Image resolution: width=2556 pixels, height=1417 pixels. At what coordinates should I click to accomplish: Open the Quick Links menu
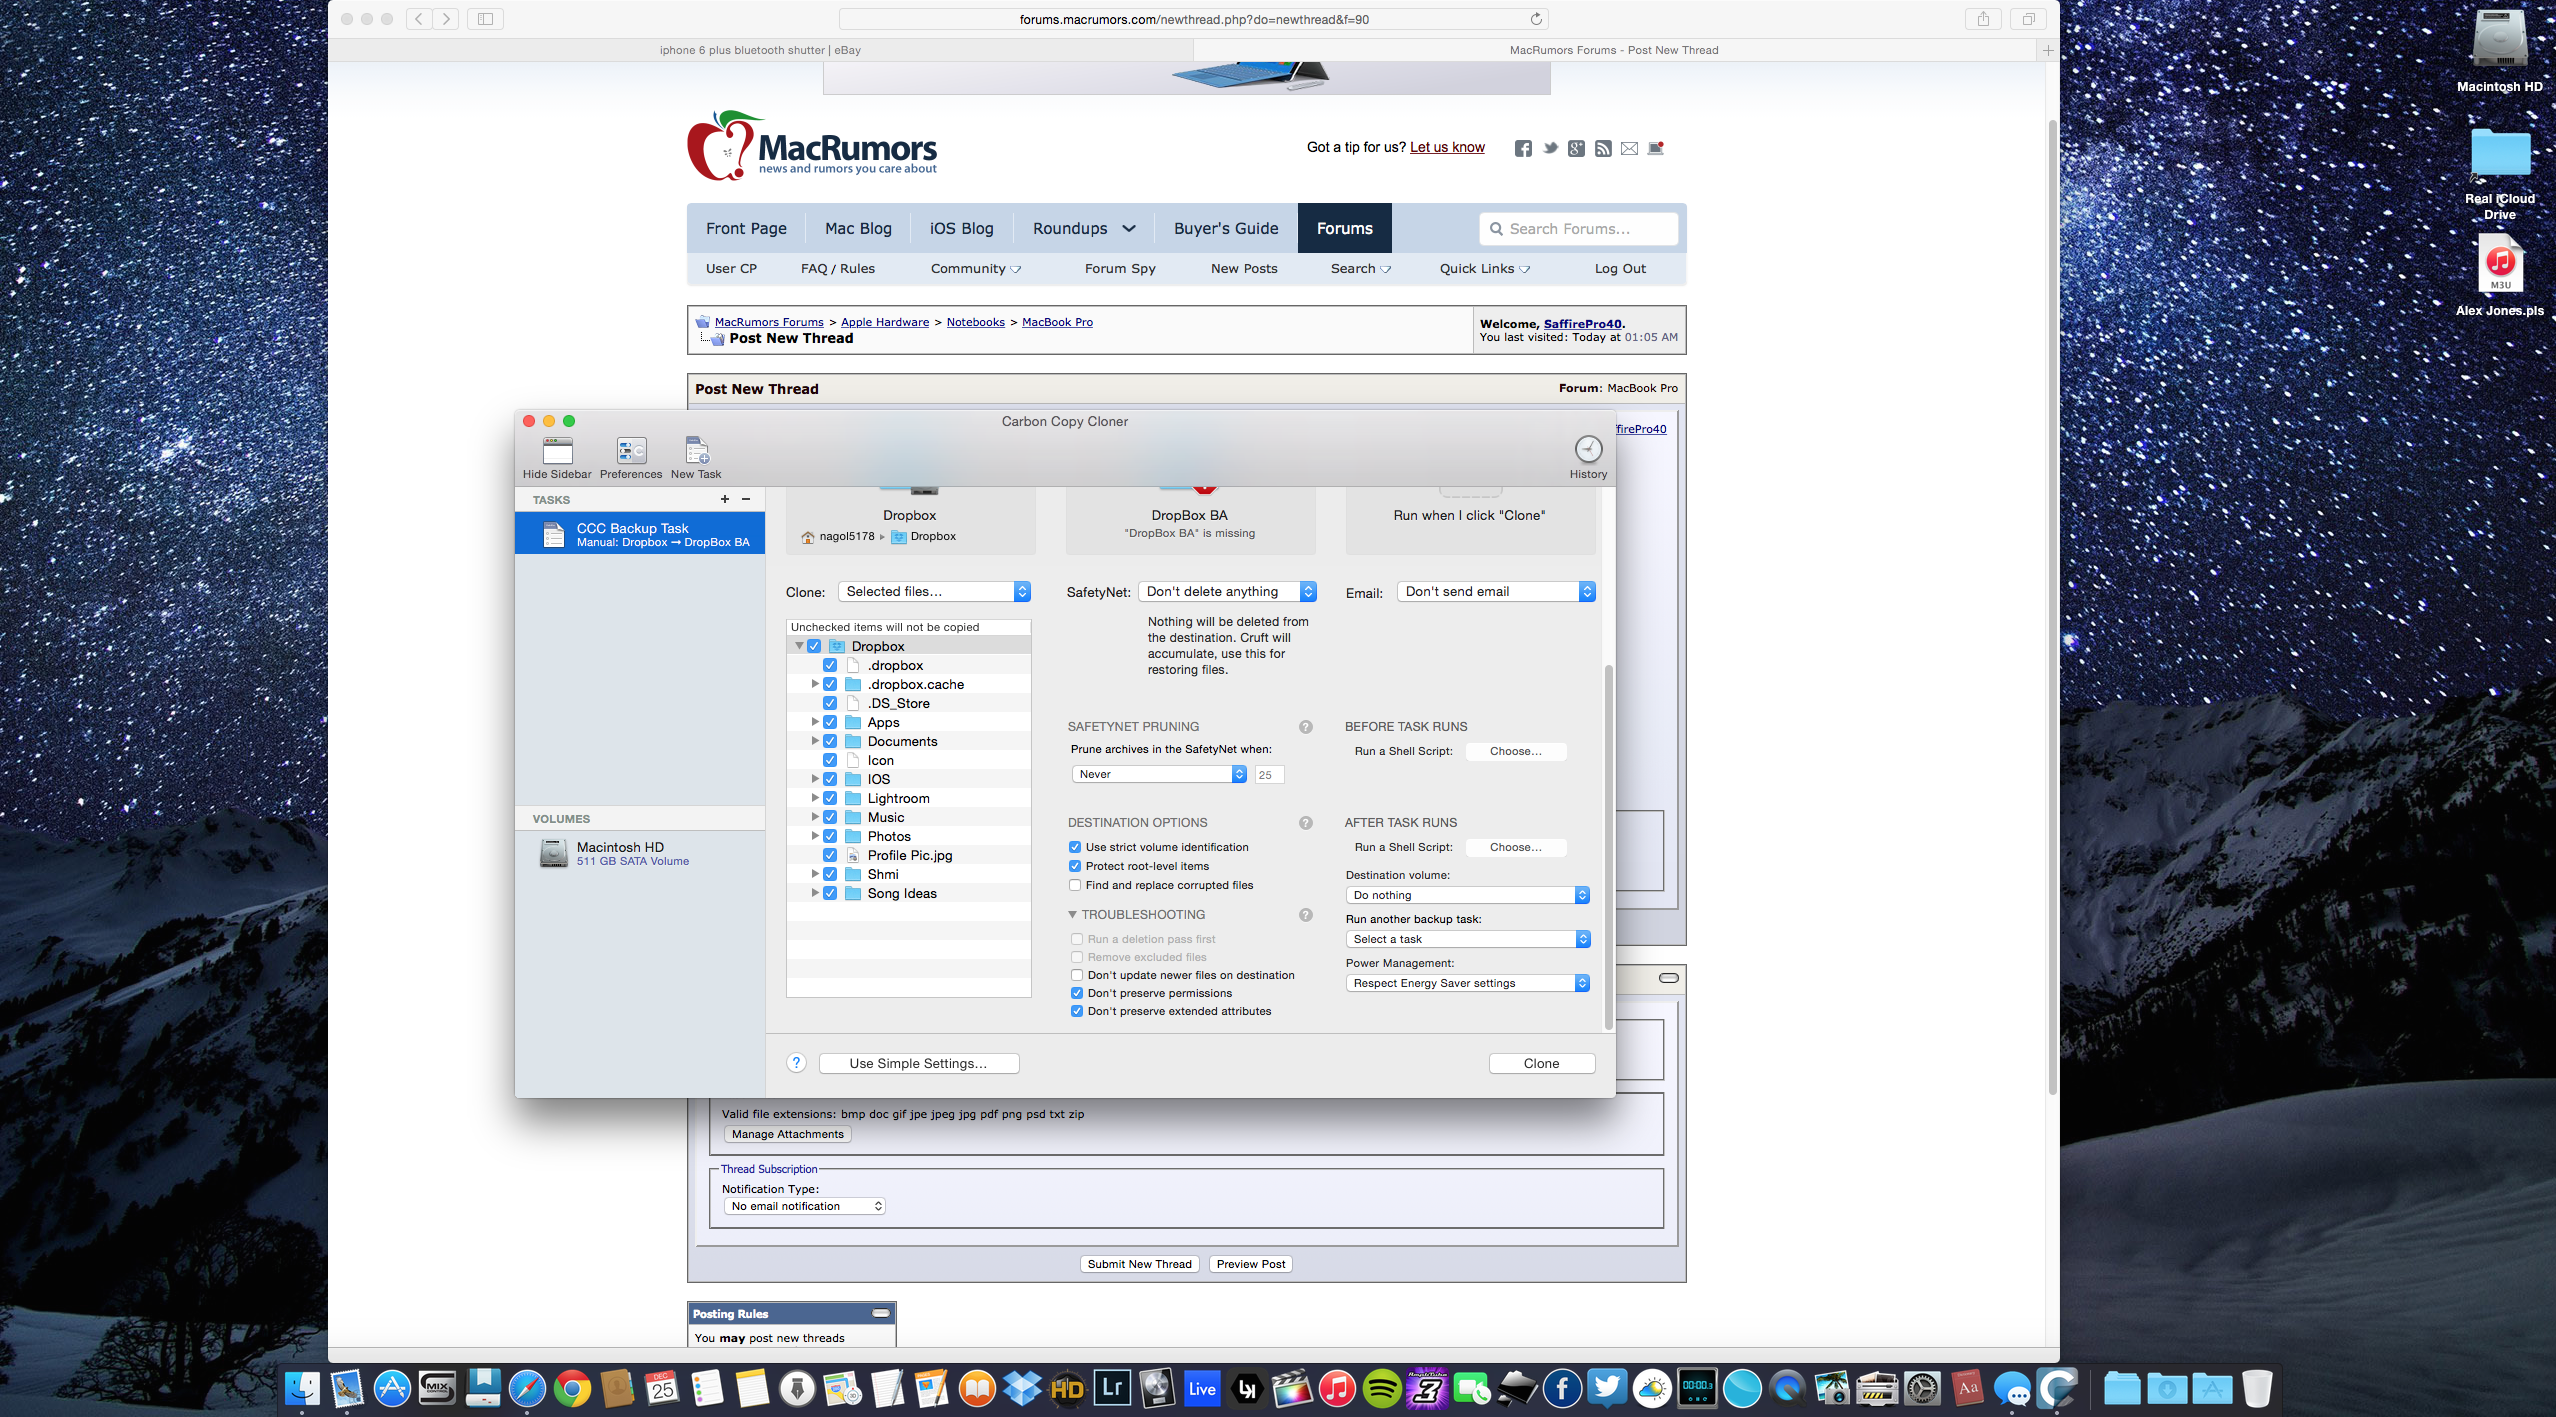coord(1484,268)
